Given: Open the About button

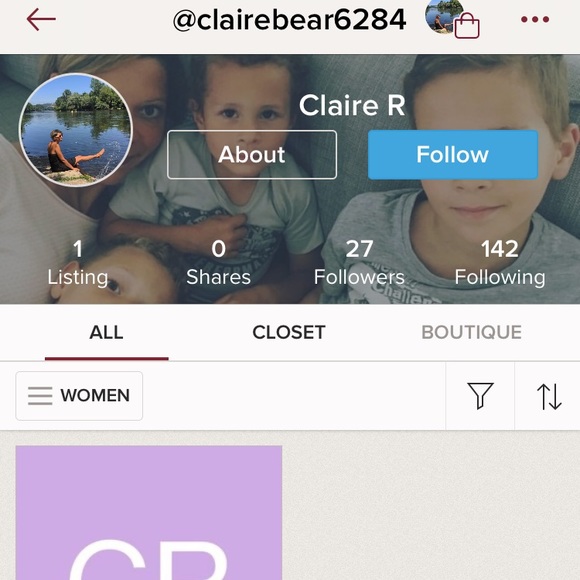Looking at the screenshot, I should pos(252,155).
